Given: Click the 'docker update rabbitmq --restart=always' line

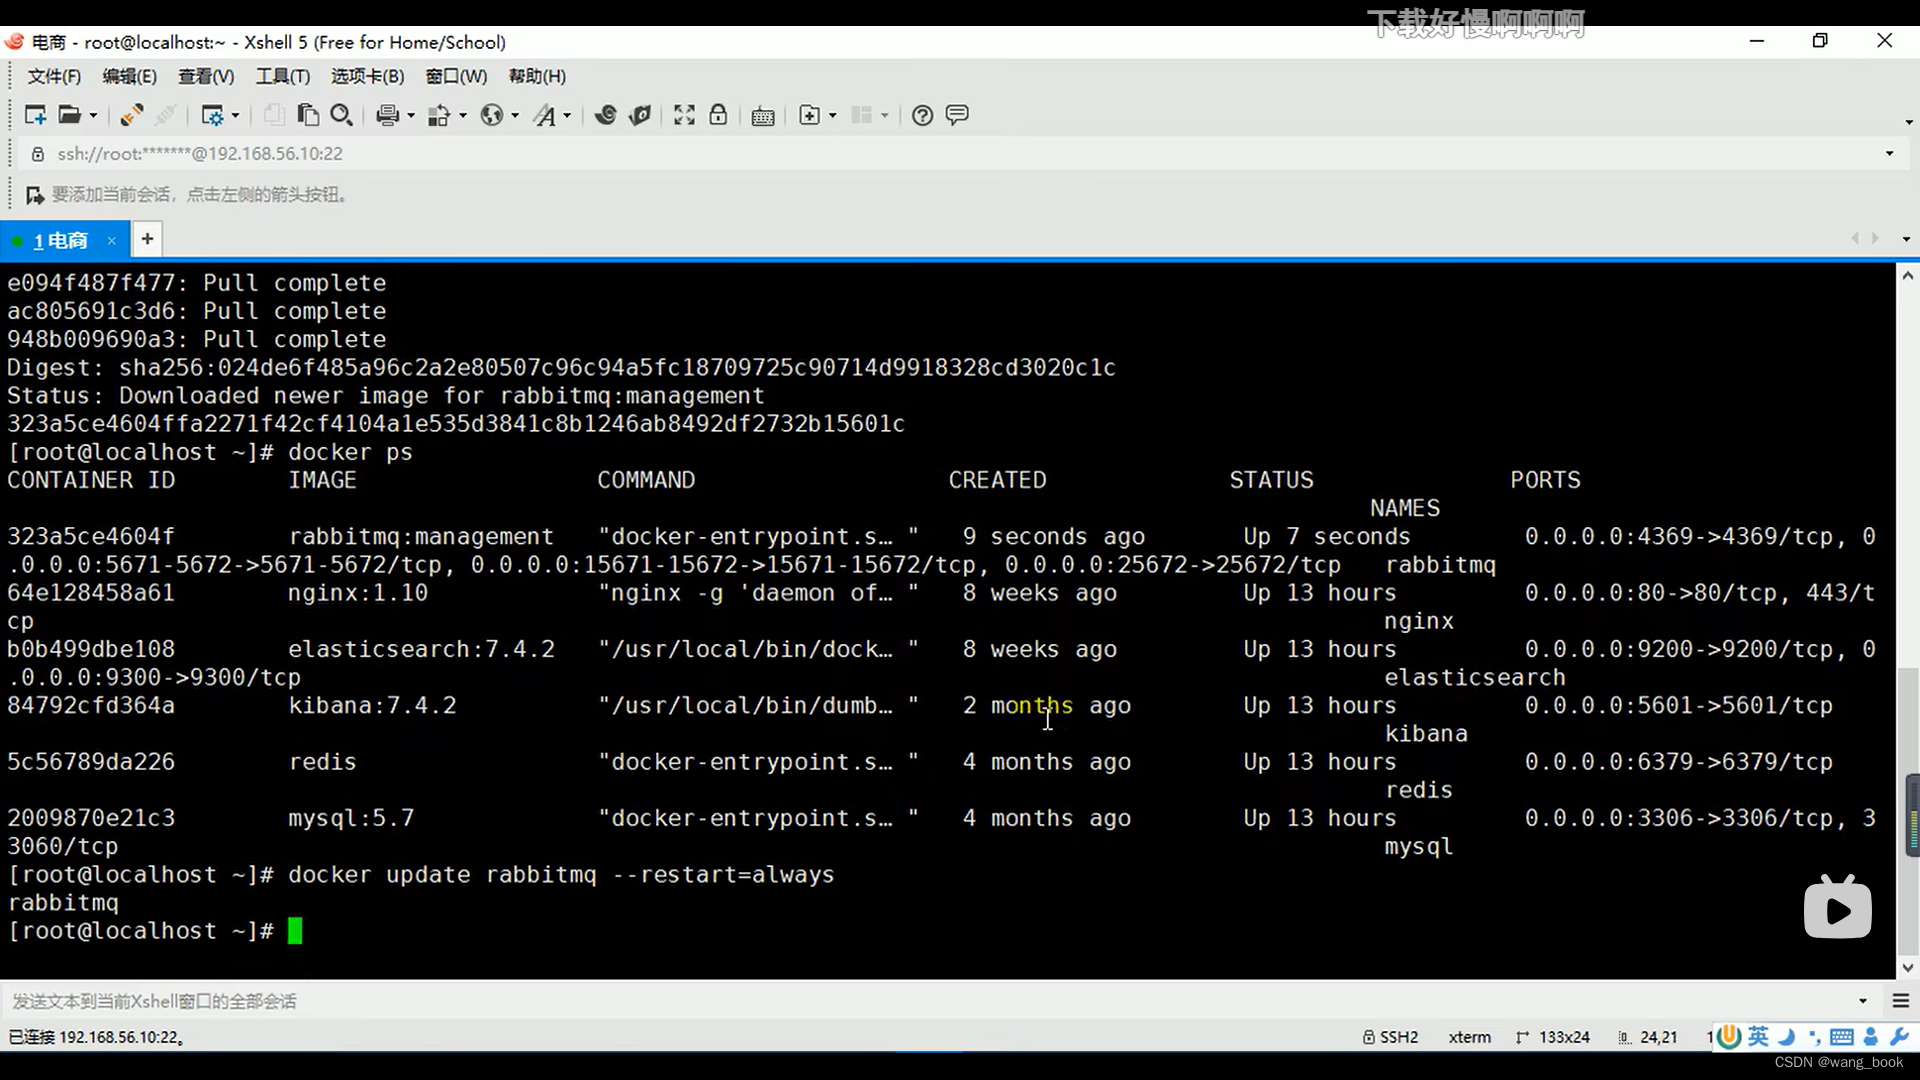Looking at the screenshot, I should tap(561, 875).
